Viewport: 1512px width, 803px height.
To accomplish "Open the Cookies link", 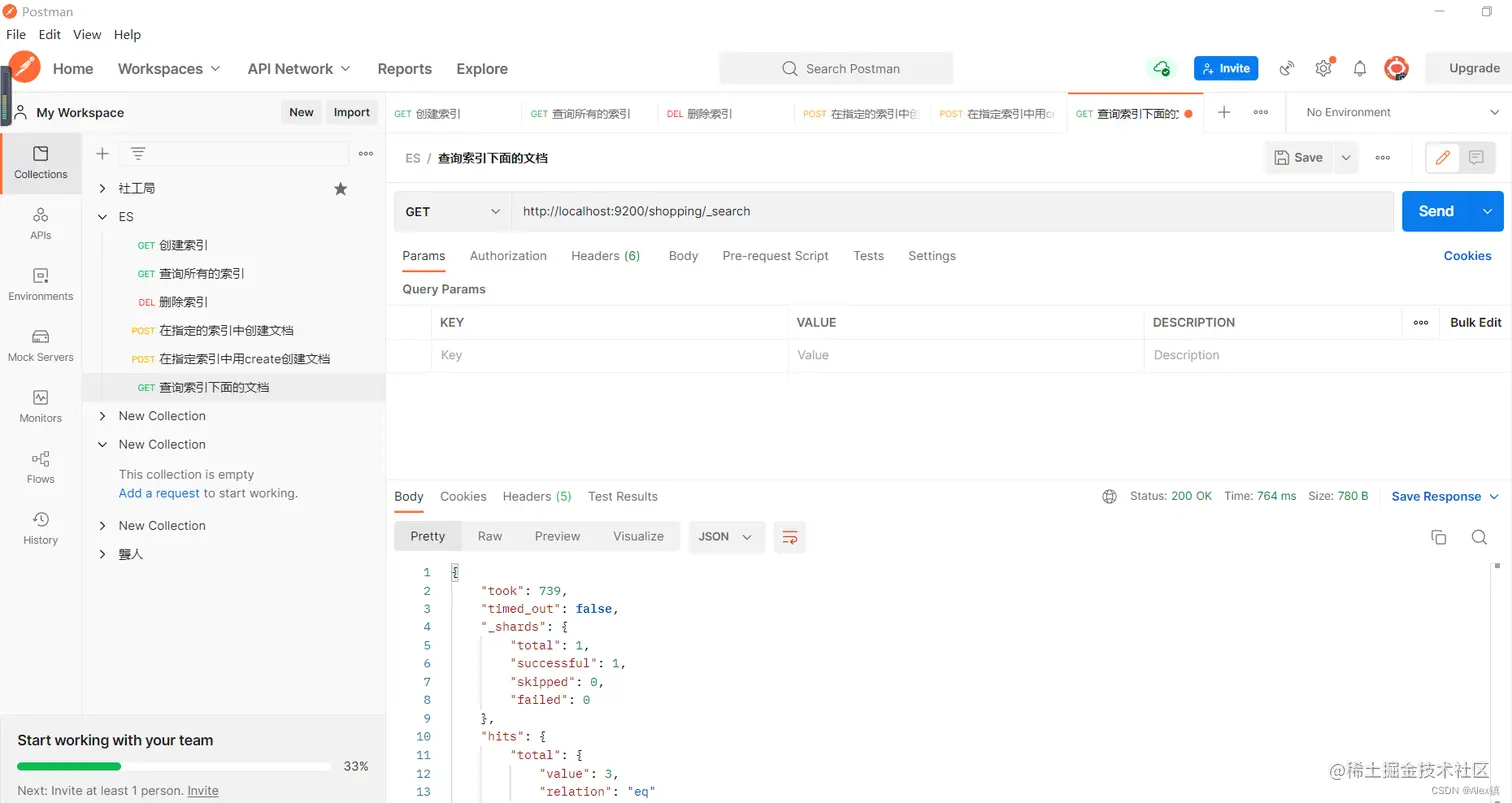I will click(x=1467, y=255).
